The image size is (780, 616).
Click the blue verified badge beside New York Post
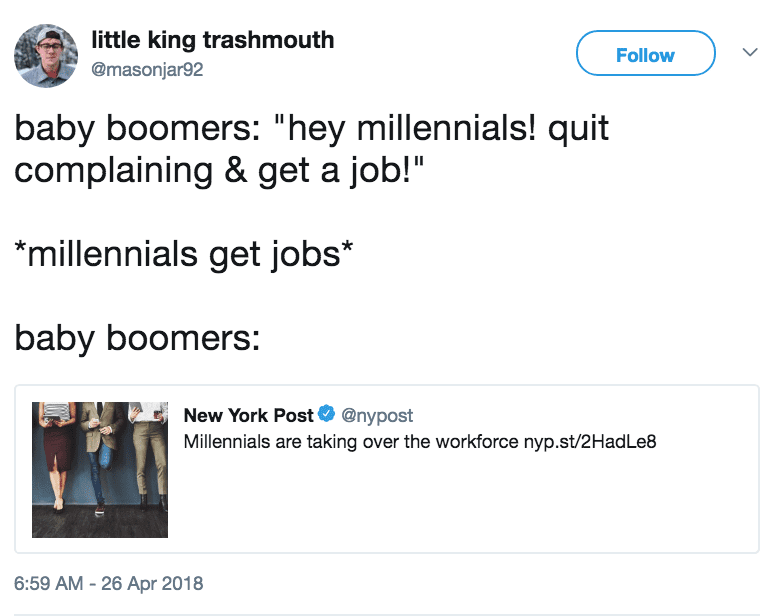coord(326,414)
